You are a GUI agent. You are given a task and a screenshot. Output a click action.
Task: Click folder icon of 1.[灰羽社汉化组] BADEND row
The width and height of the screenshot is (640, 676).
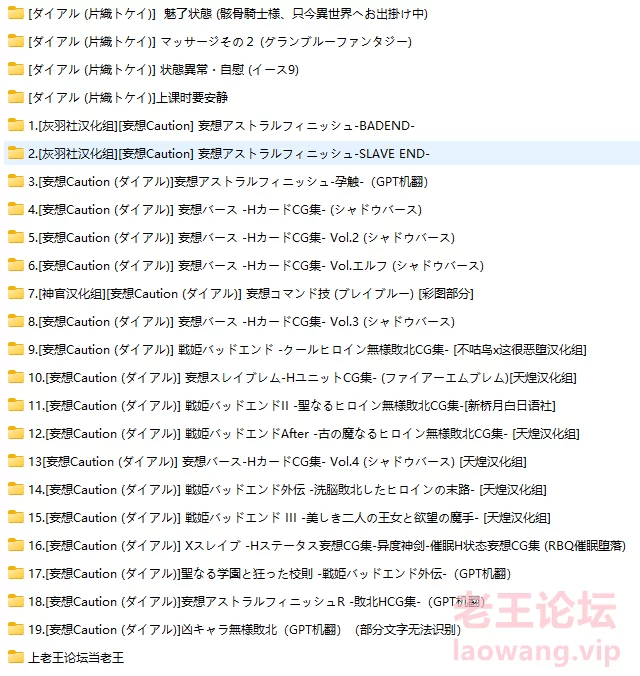(x=16, y=125)
